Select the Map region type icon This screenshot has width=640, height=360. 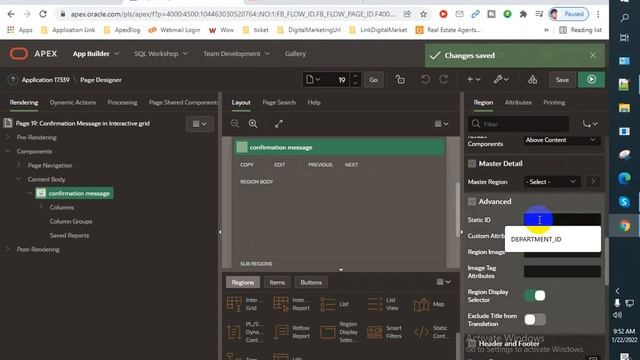[421, 304]
